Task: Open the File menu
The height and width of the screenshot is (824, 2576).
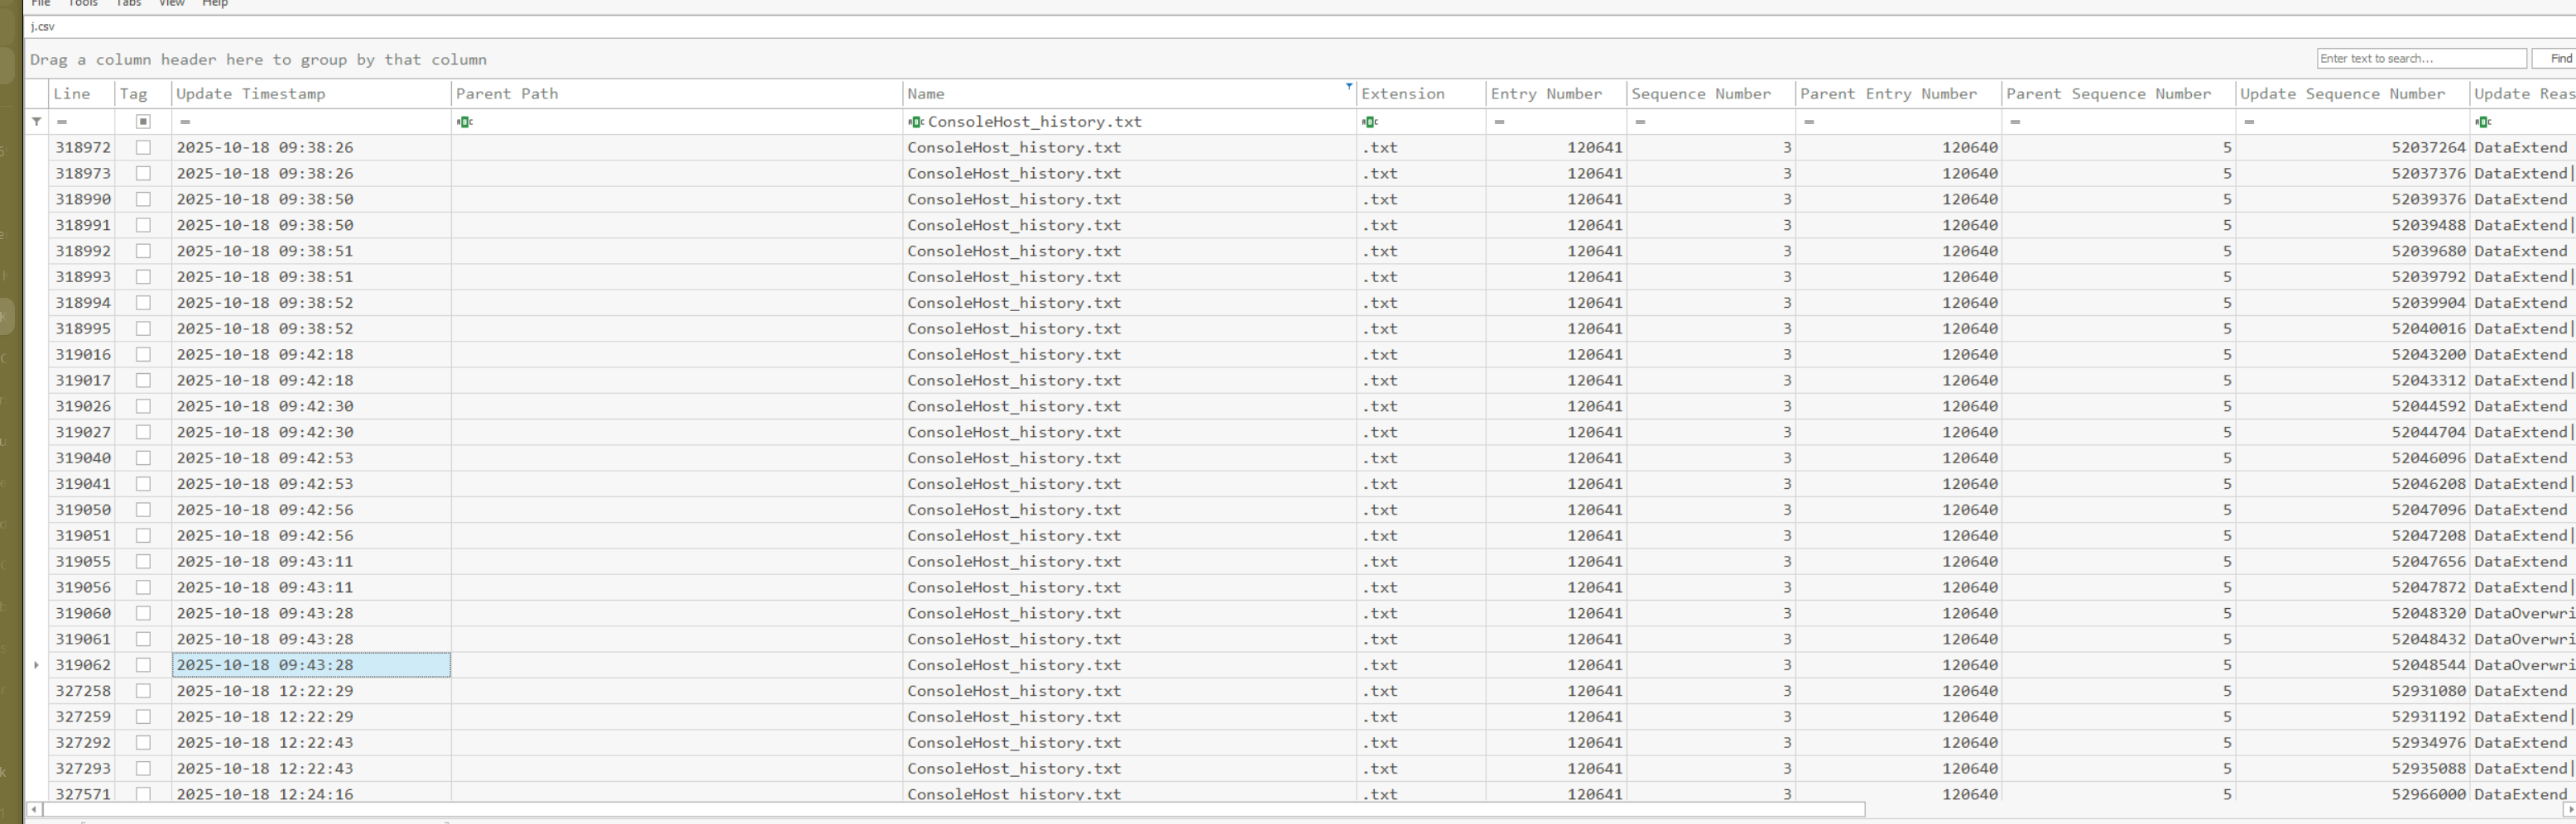Action: [41, 4]
